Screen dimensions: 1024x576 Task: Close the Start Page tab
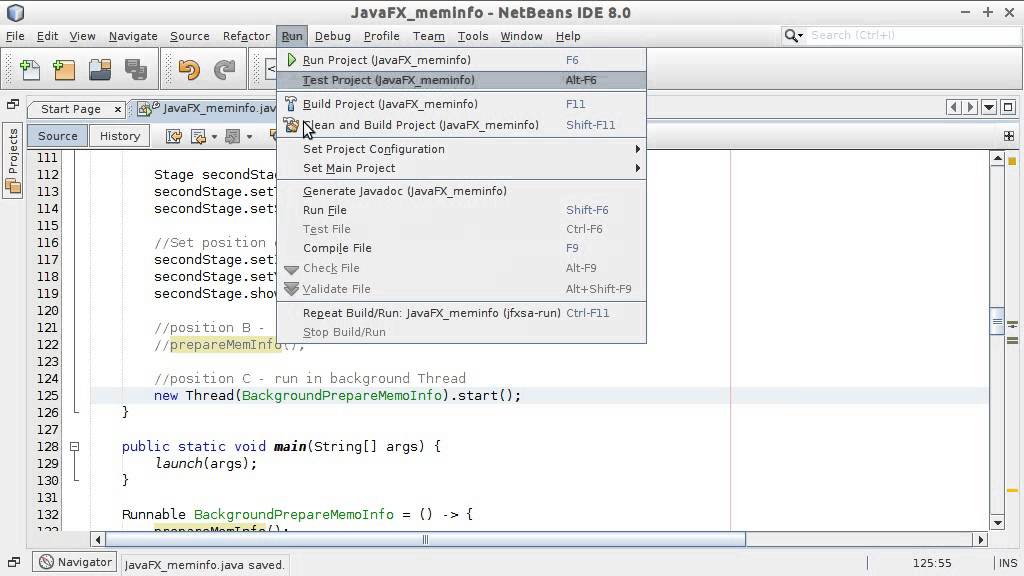coord(118,109)
